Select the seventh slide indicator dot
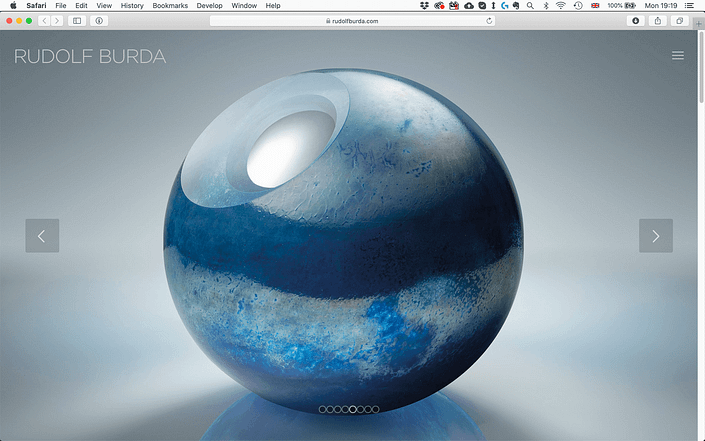 (x=368, y=409)
